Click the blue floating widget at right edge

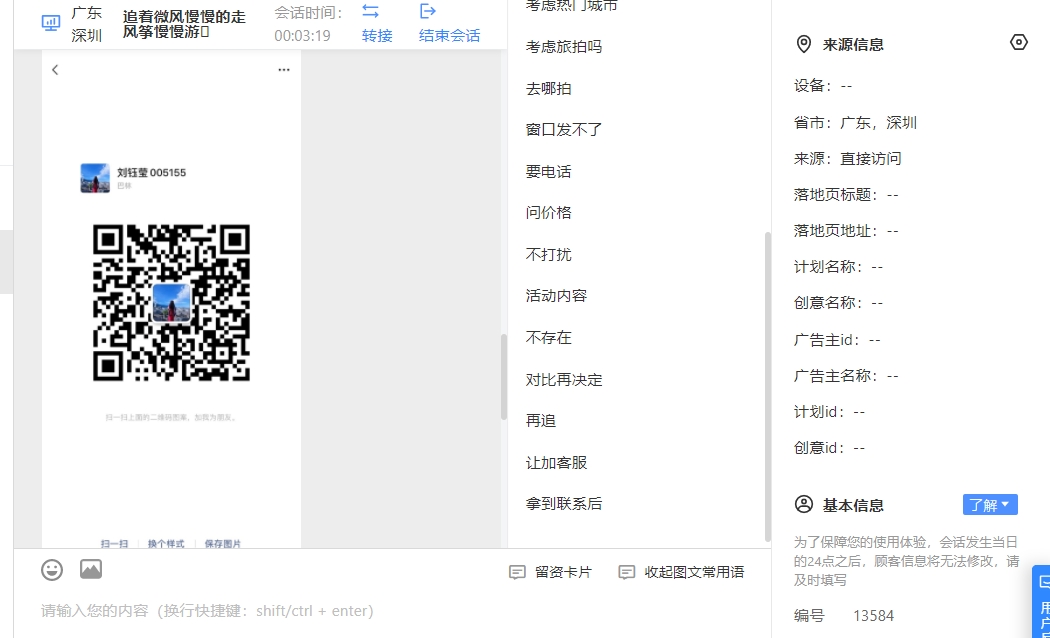[1041, 601]
